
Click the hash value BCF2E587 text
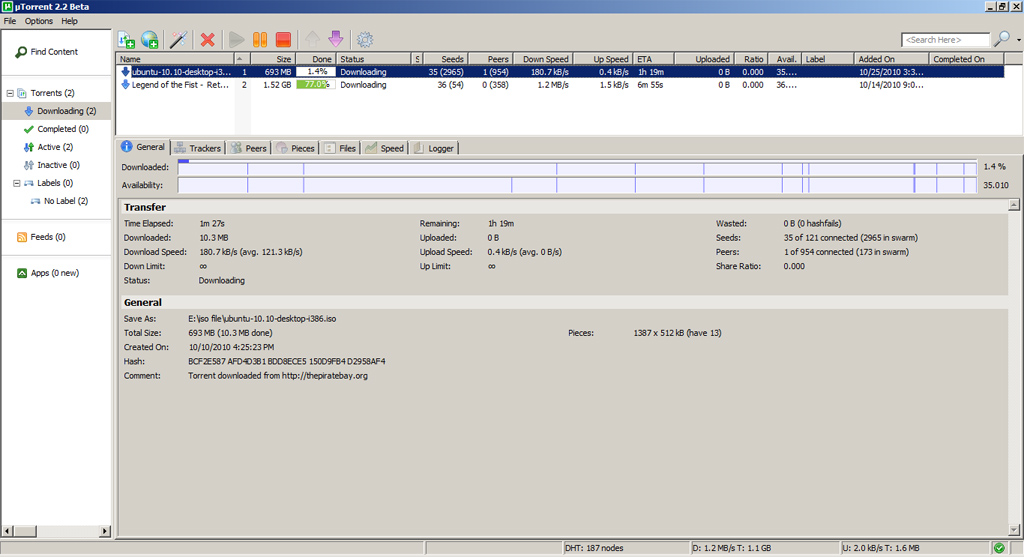coord(287,361)
